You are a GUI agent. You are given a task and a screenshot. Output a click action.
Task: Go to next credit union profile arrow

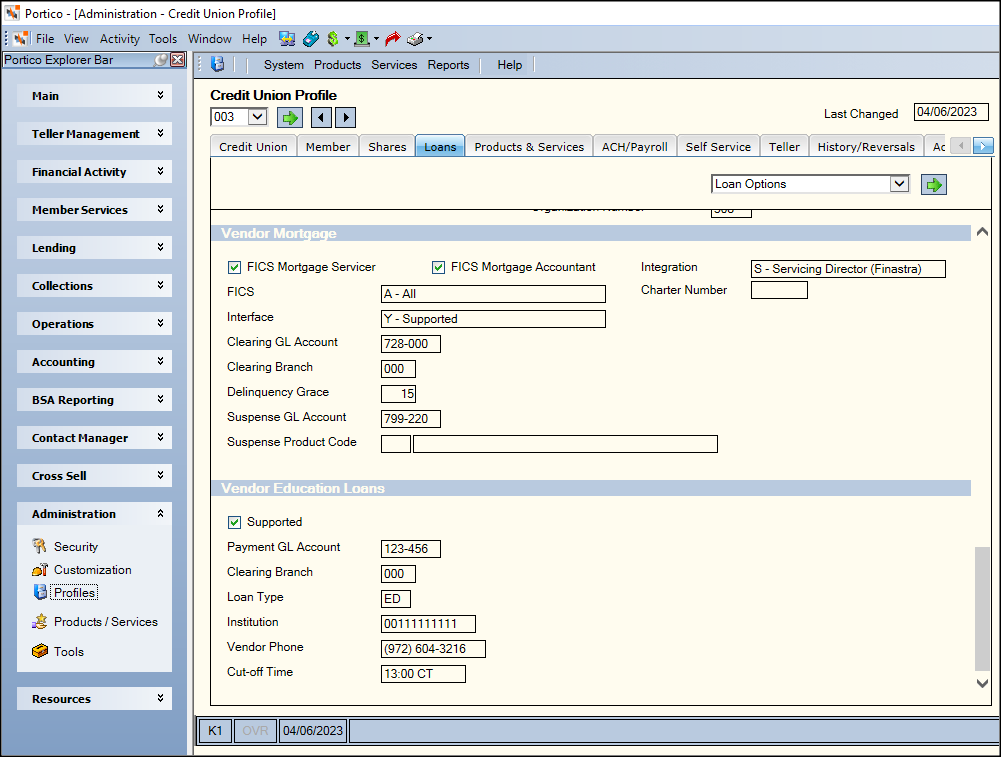[x=346, y=117]
